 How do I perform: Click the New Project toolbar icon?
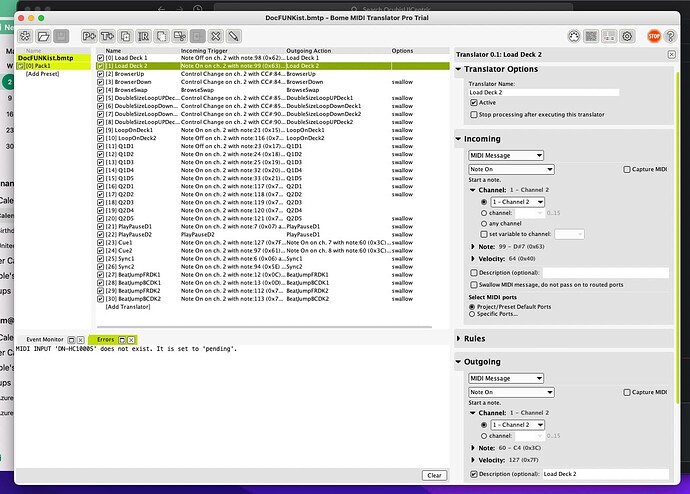(x=25, y=36)
